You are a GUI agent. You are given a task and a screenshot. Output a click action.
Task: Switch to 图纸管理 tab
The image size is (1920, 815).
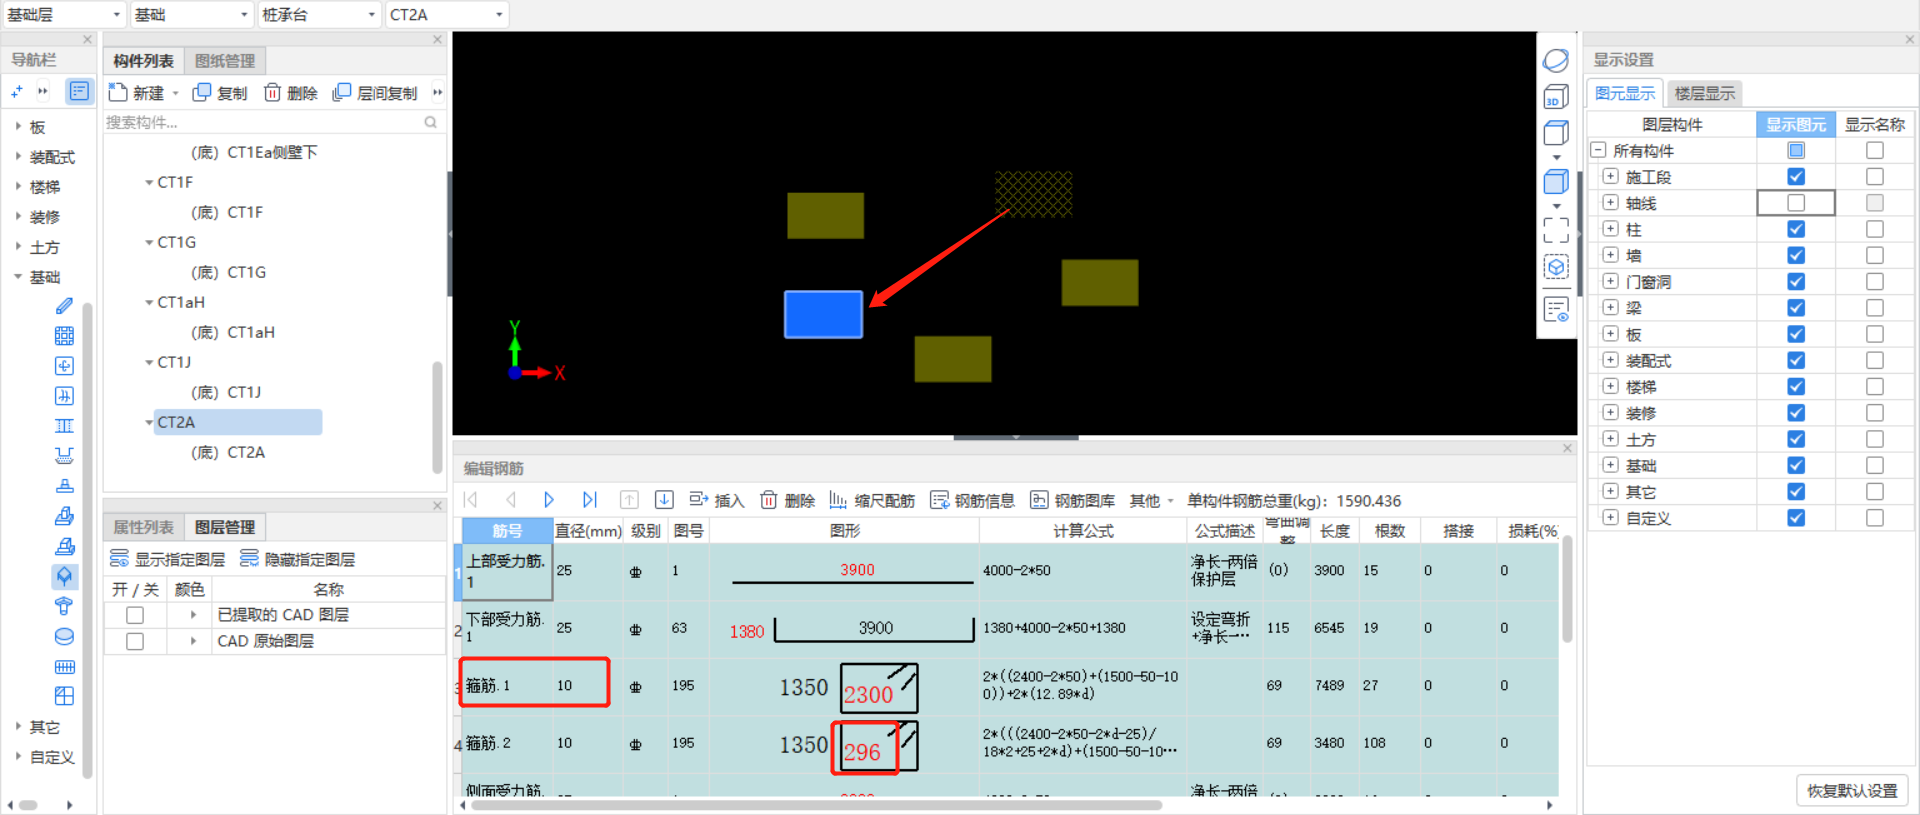point(225,61)
